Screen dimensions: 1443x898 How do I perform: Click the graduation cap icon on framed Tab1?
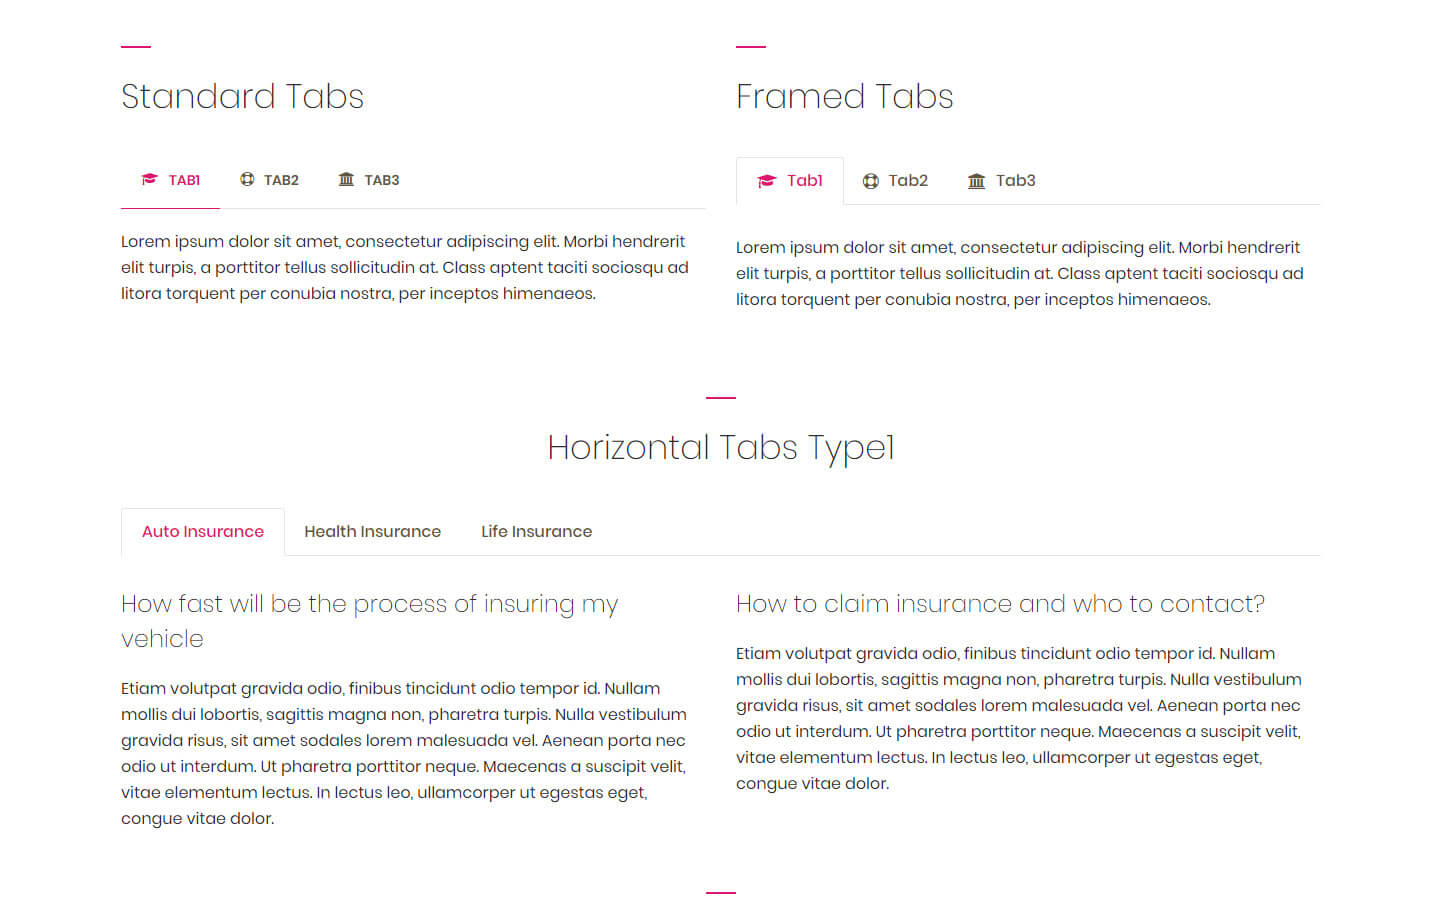pos(767,181)
